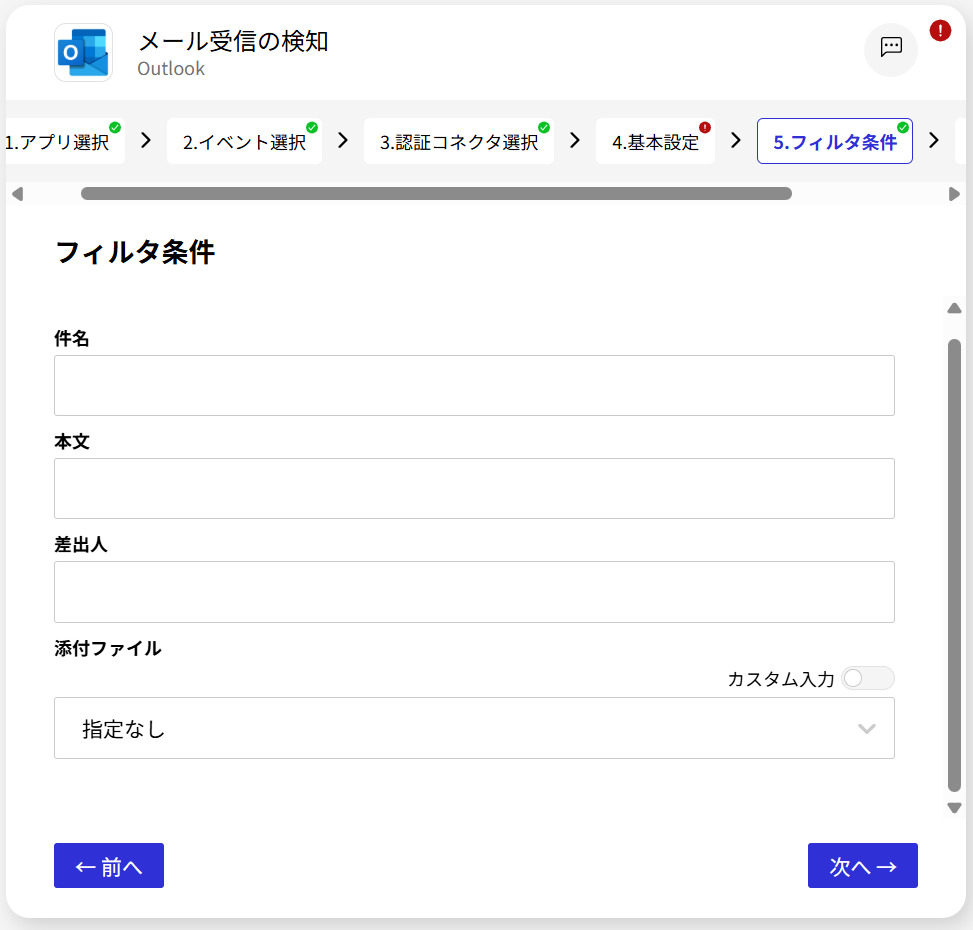Click the 前へ back button
973x930 pixels.
109,866
